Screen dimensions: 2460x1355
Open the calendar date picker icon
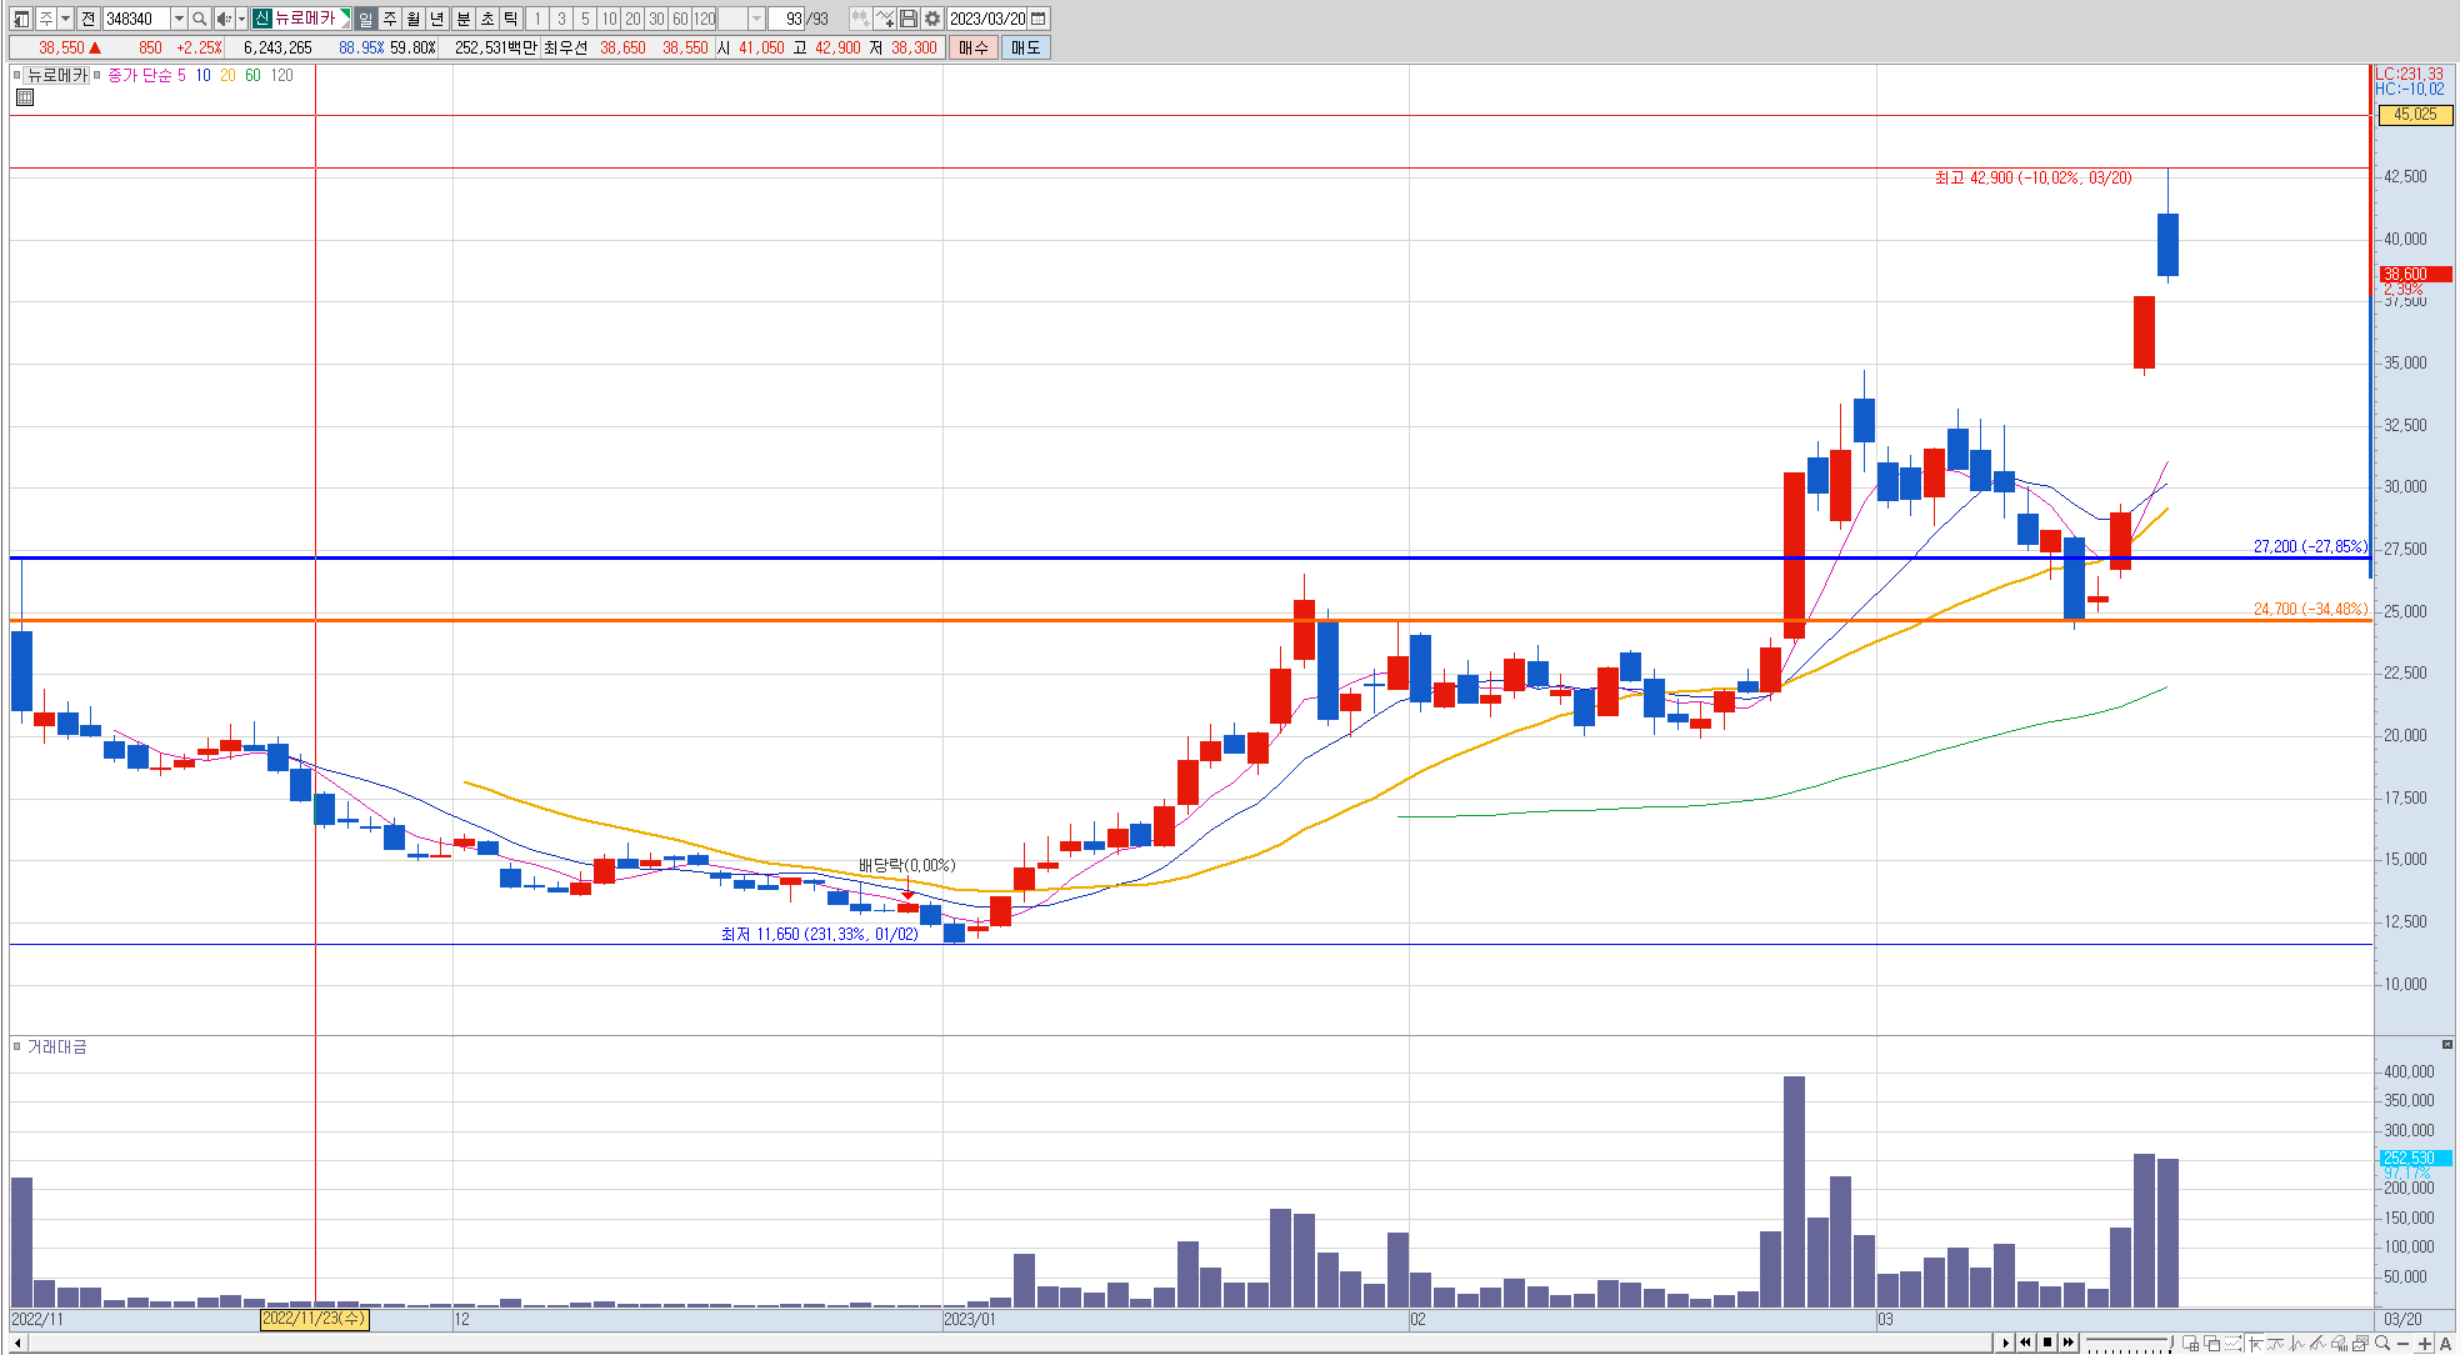pos(1039,19)
